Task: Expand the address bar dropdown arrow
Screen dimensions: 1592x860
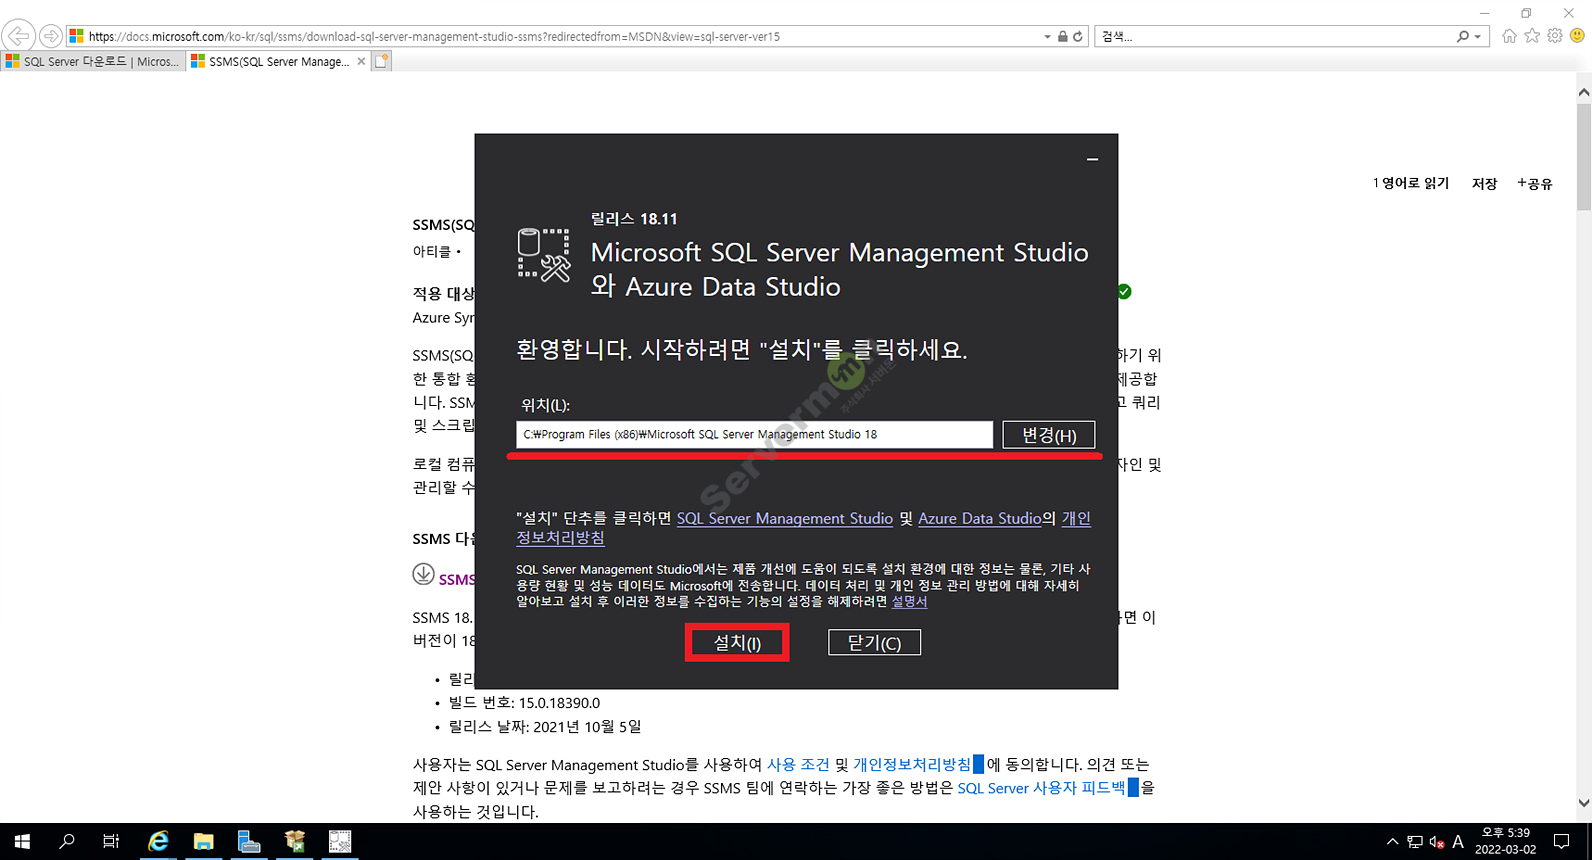Action: point(1047,36)
